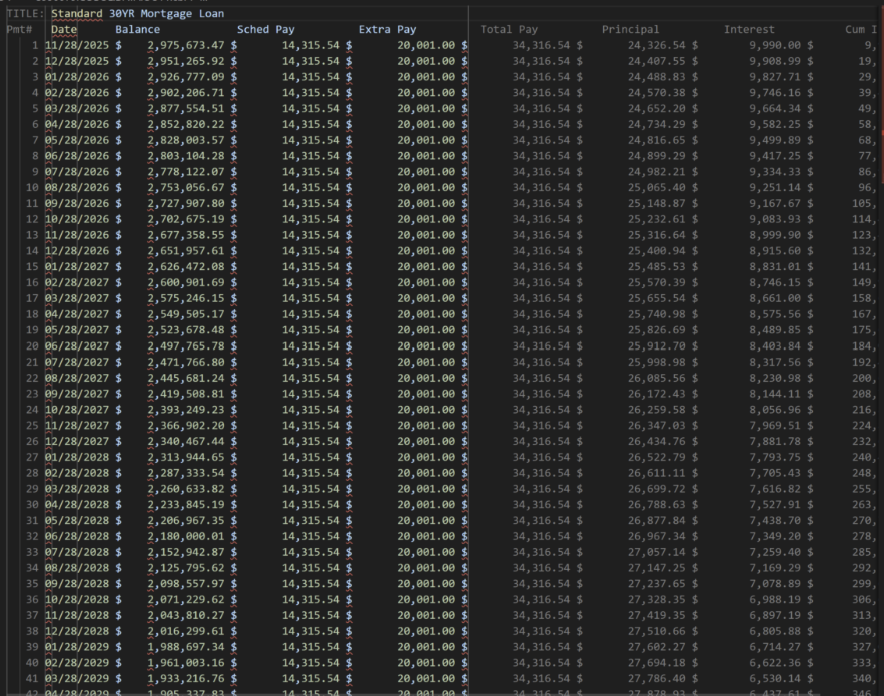Click the 'Total Pay' column header

509,30
